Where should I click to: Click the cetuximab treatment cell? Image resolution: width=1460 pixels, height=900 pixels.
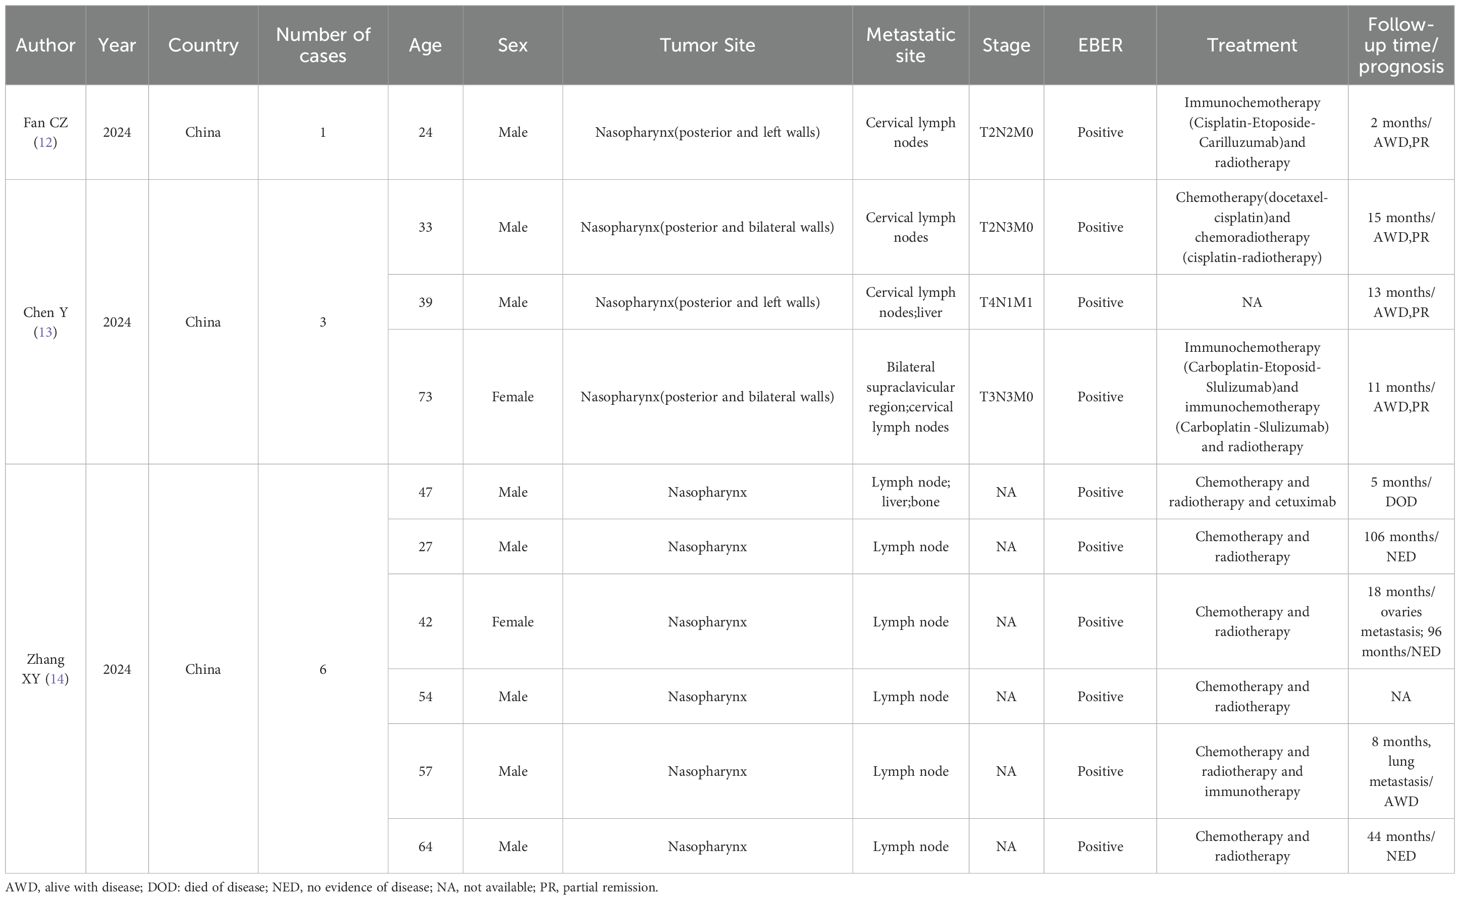coord(1252,492)
